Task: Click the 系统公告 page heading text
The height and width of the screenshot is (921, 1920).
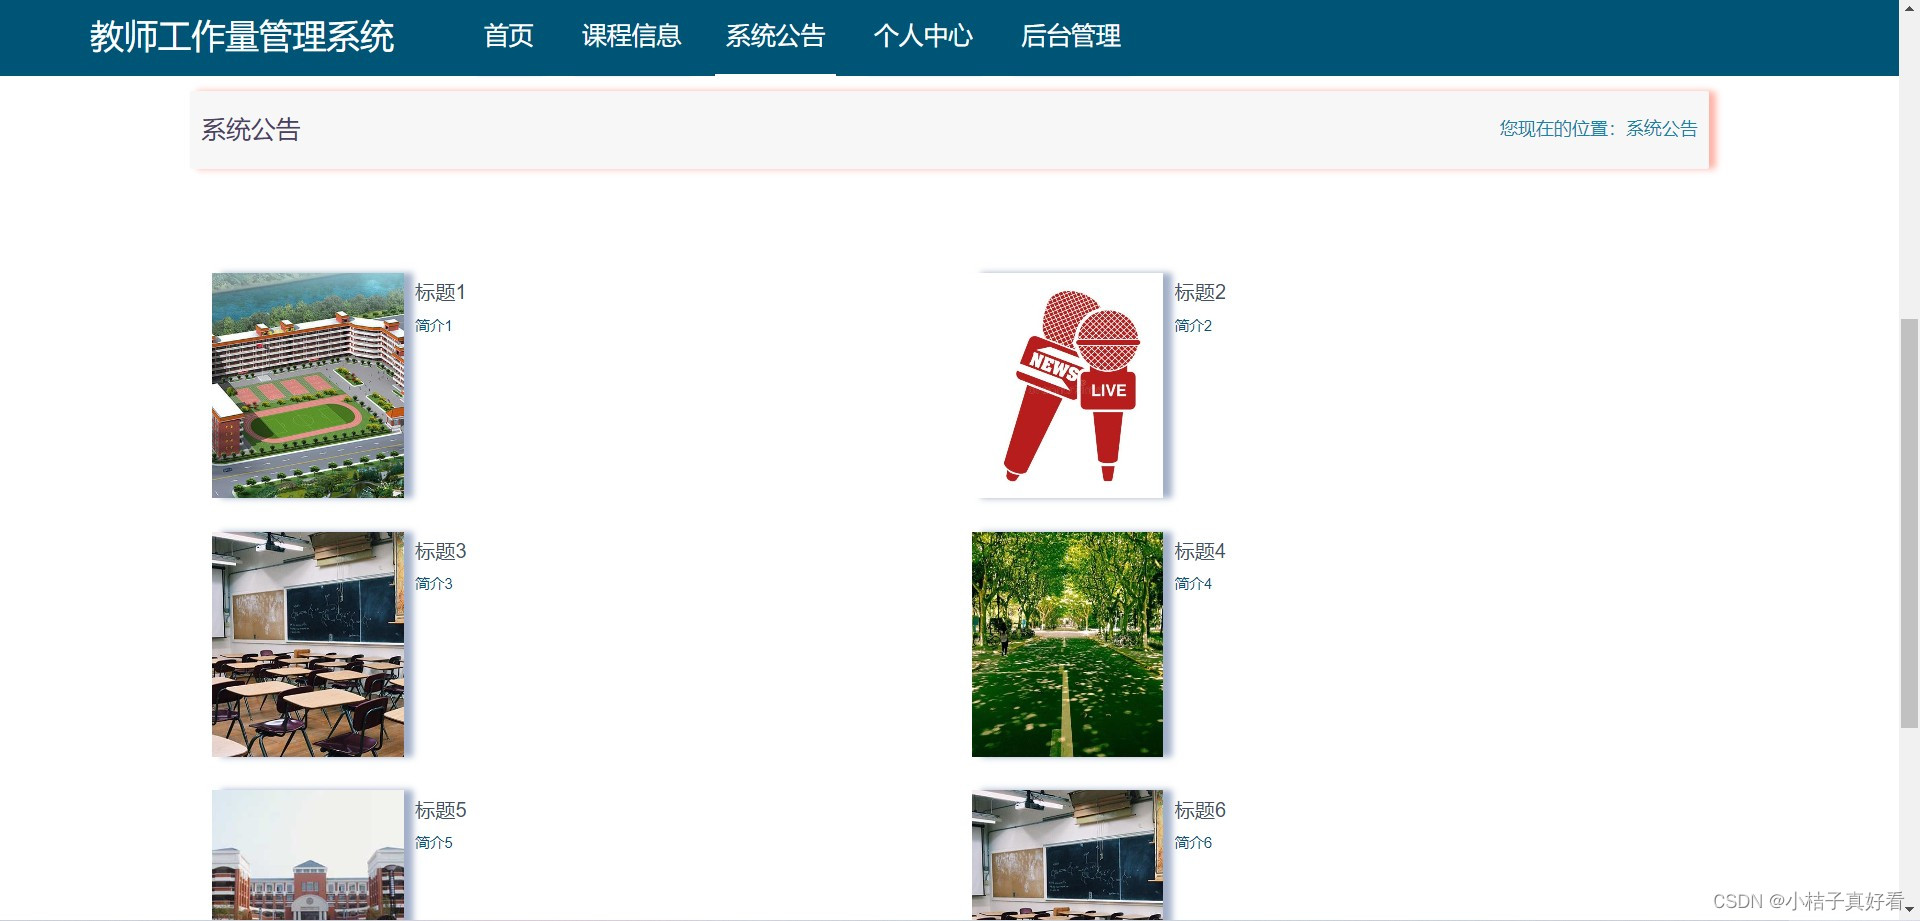Action: 251,130
